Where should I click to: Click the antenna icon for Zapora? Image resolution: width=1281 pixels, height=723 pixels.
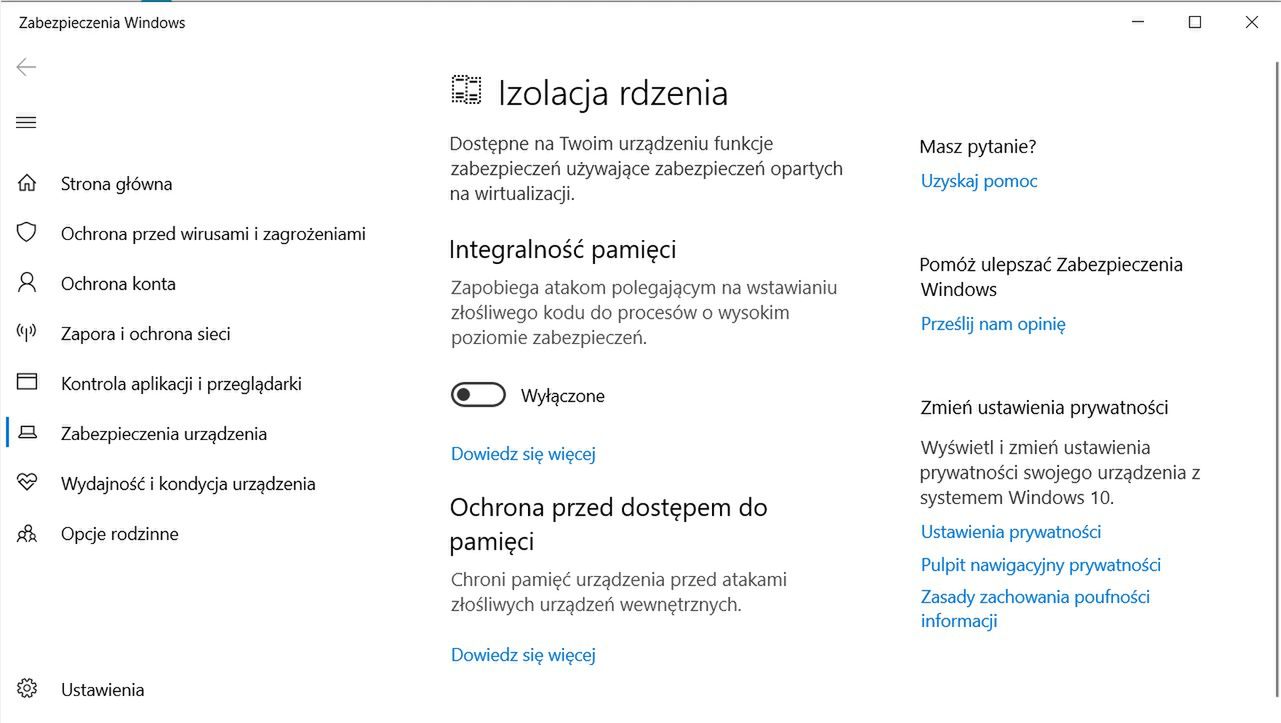point(27,333)
